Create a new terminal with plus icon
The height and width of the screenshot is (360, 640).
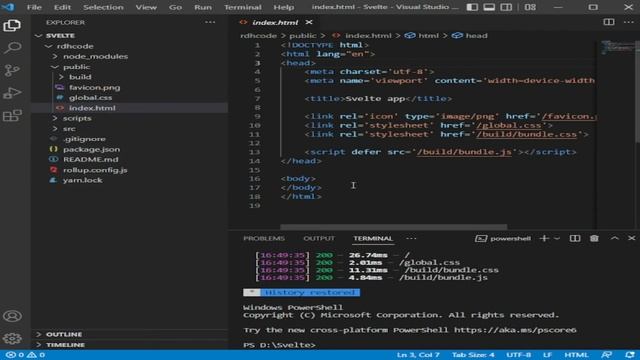[x=544, y=238]
